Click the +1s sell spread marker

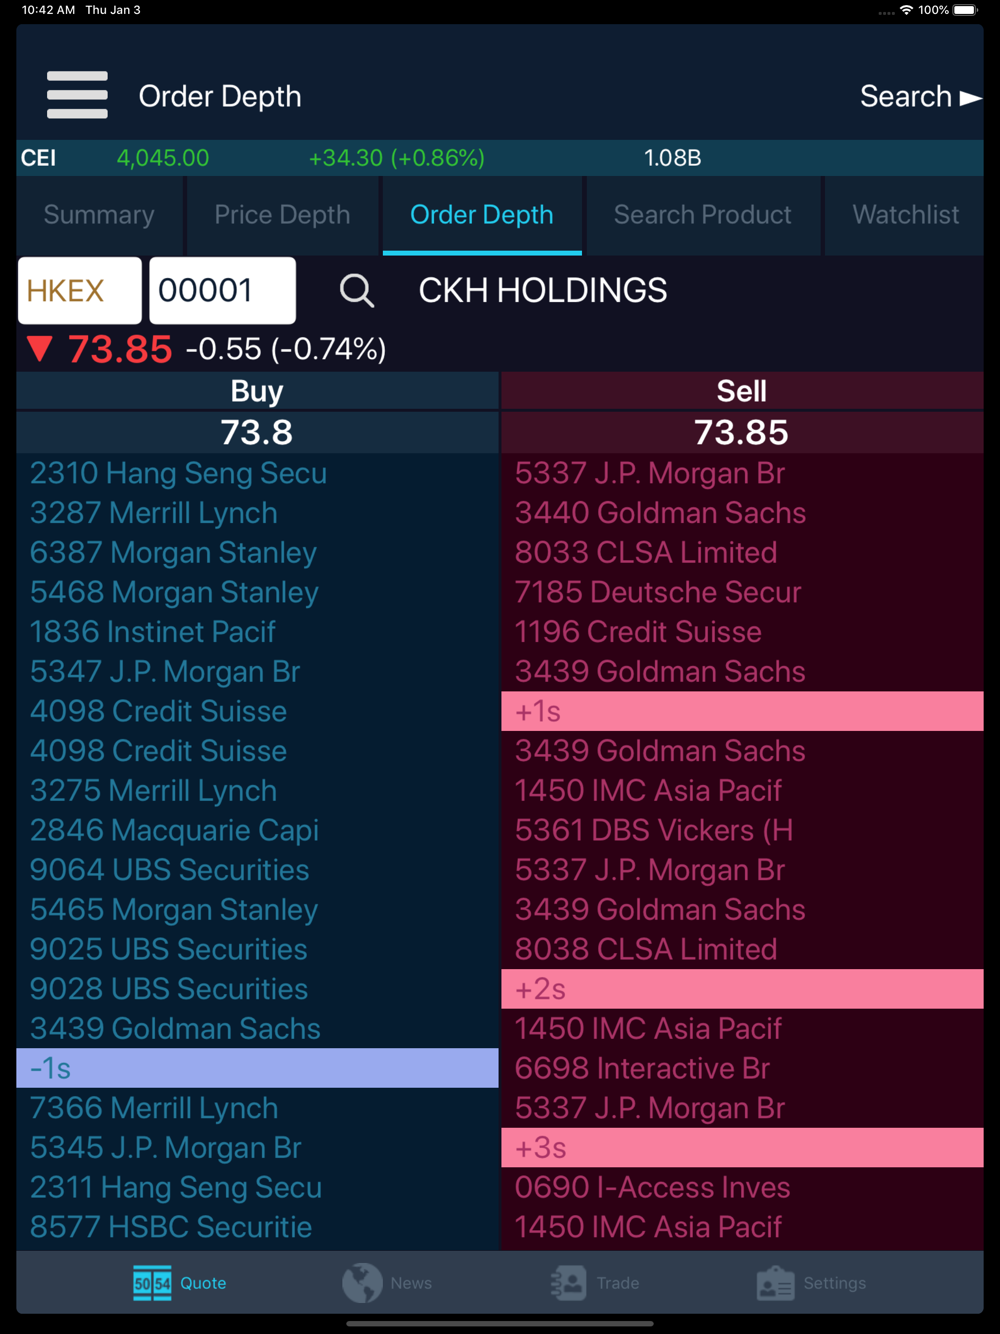click(x=742, y=711)
